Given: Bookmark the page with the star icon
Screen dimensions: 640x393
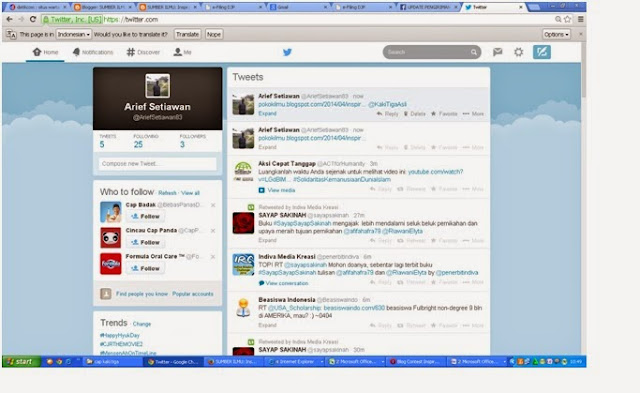Looking at the screenshot, I should click(x=567, y=19).
